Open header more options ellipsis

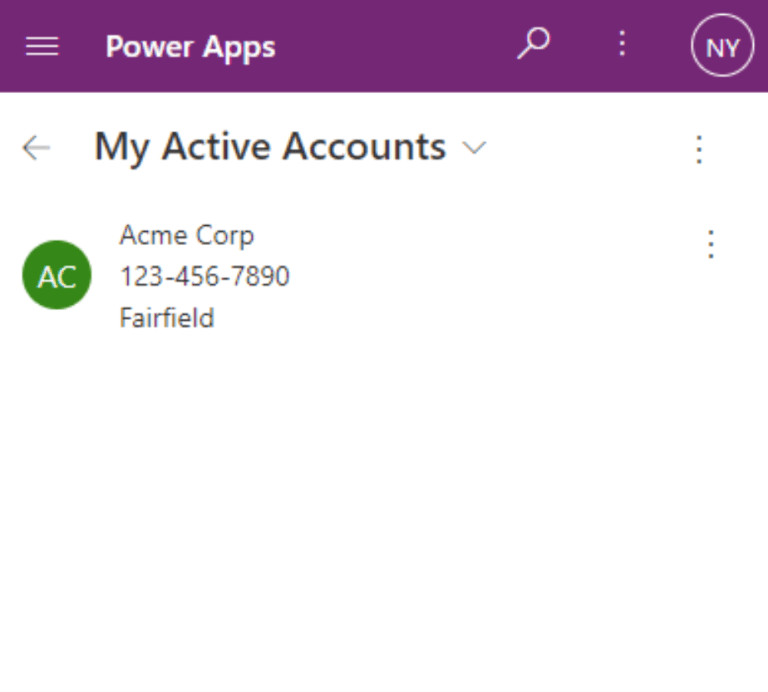coord(622,44)
